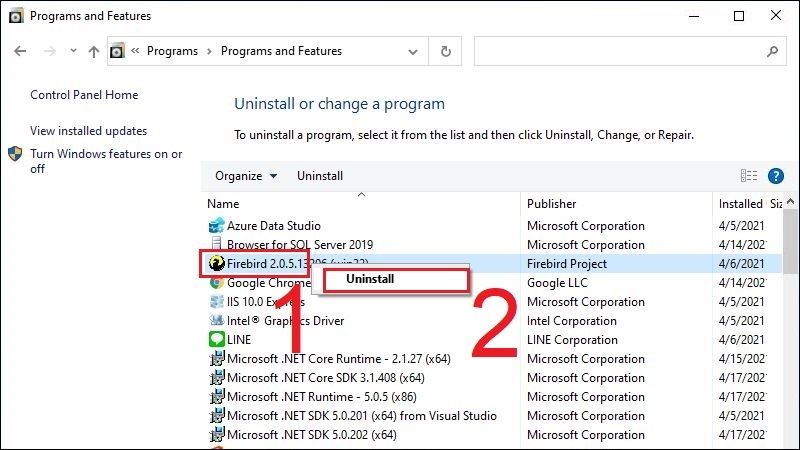The image size is (800, 450).
Task: Sort by the Installed On column header
Action: [x=740, y=204]
